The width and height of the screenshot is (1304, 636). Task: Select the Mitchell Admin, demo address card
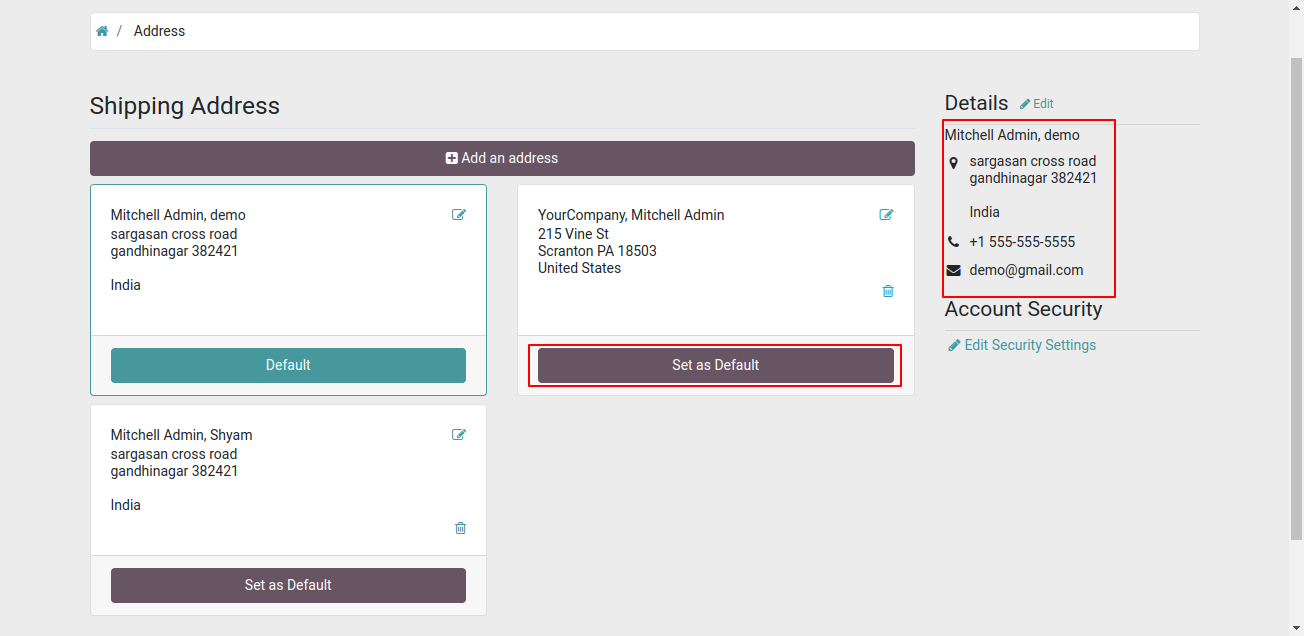[x=288, y=260]
